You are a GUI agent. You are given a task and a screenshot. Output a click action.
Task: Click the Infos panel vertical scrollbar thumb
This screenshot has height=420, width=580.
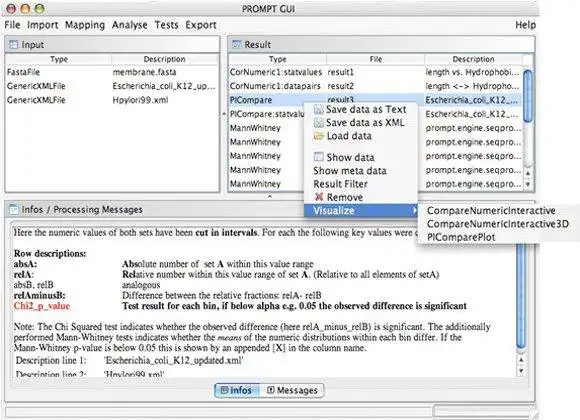[x=521, y=296]
